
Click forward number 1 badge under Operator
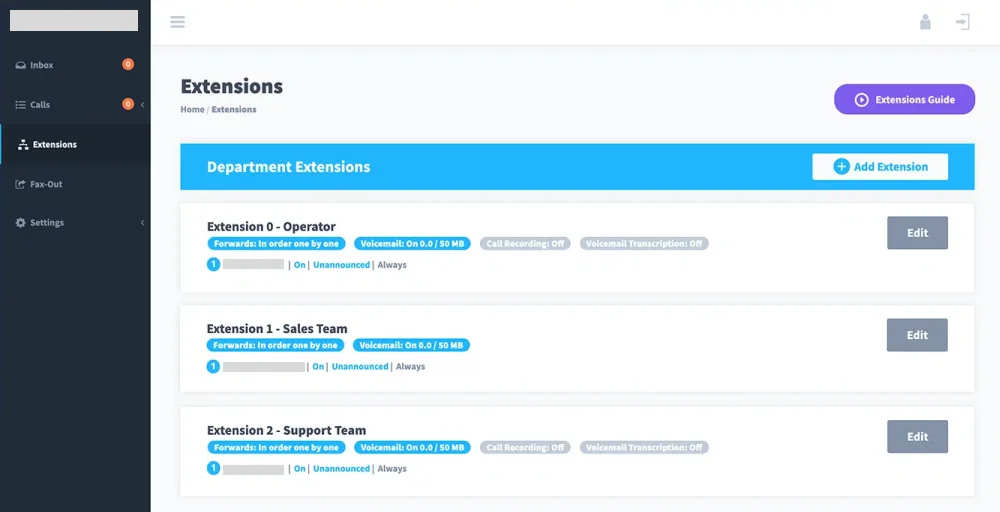pyautogui.click(x=214, y=265)
